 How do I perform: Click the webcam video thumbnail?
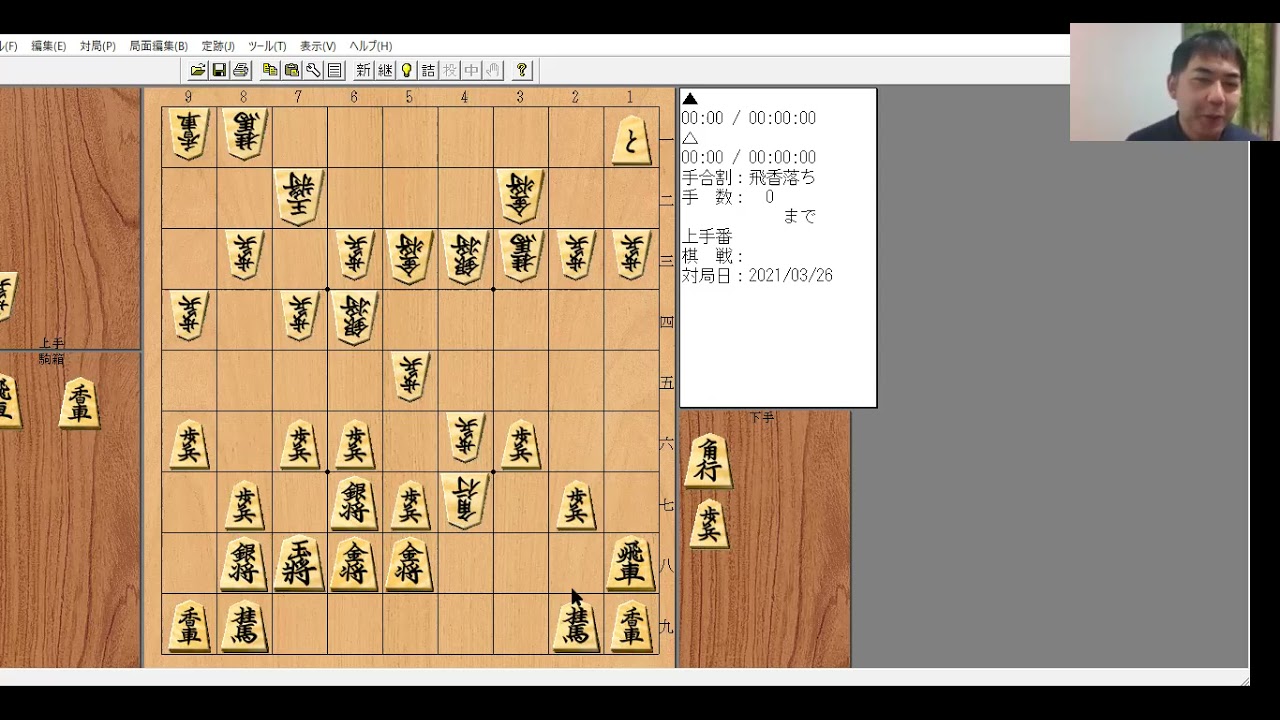point(1174,82)
